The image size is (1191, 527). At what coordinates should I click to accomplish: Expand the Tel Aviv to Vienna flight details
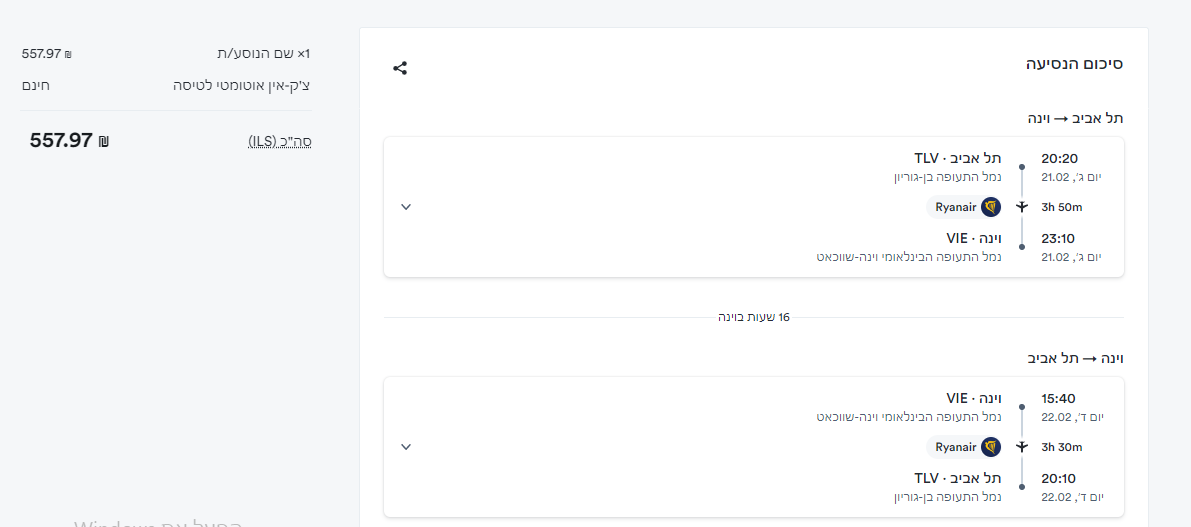click(406, 207)
